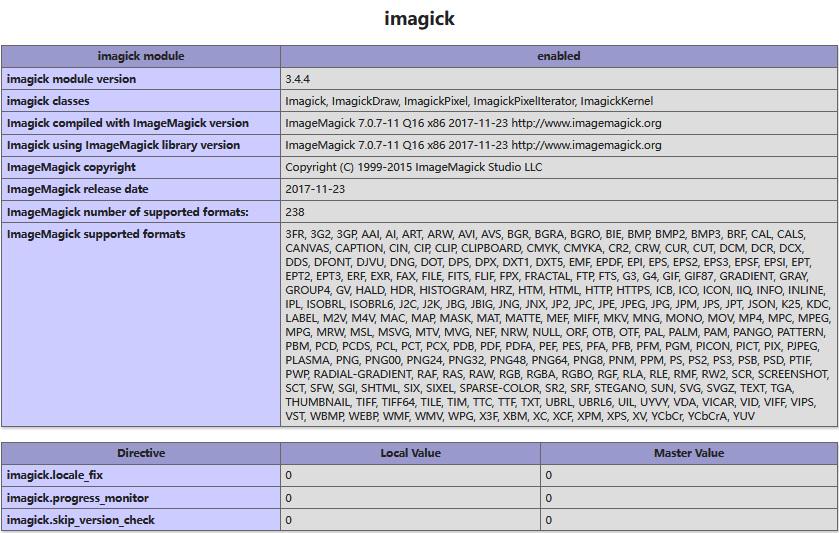
Task: Select 'Imagick using ImageMagick library version' label
Action: click(x=124, y=145)
